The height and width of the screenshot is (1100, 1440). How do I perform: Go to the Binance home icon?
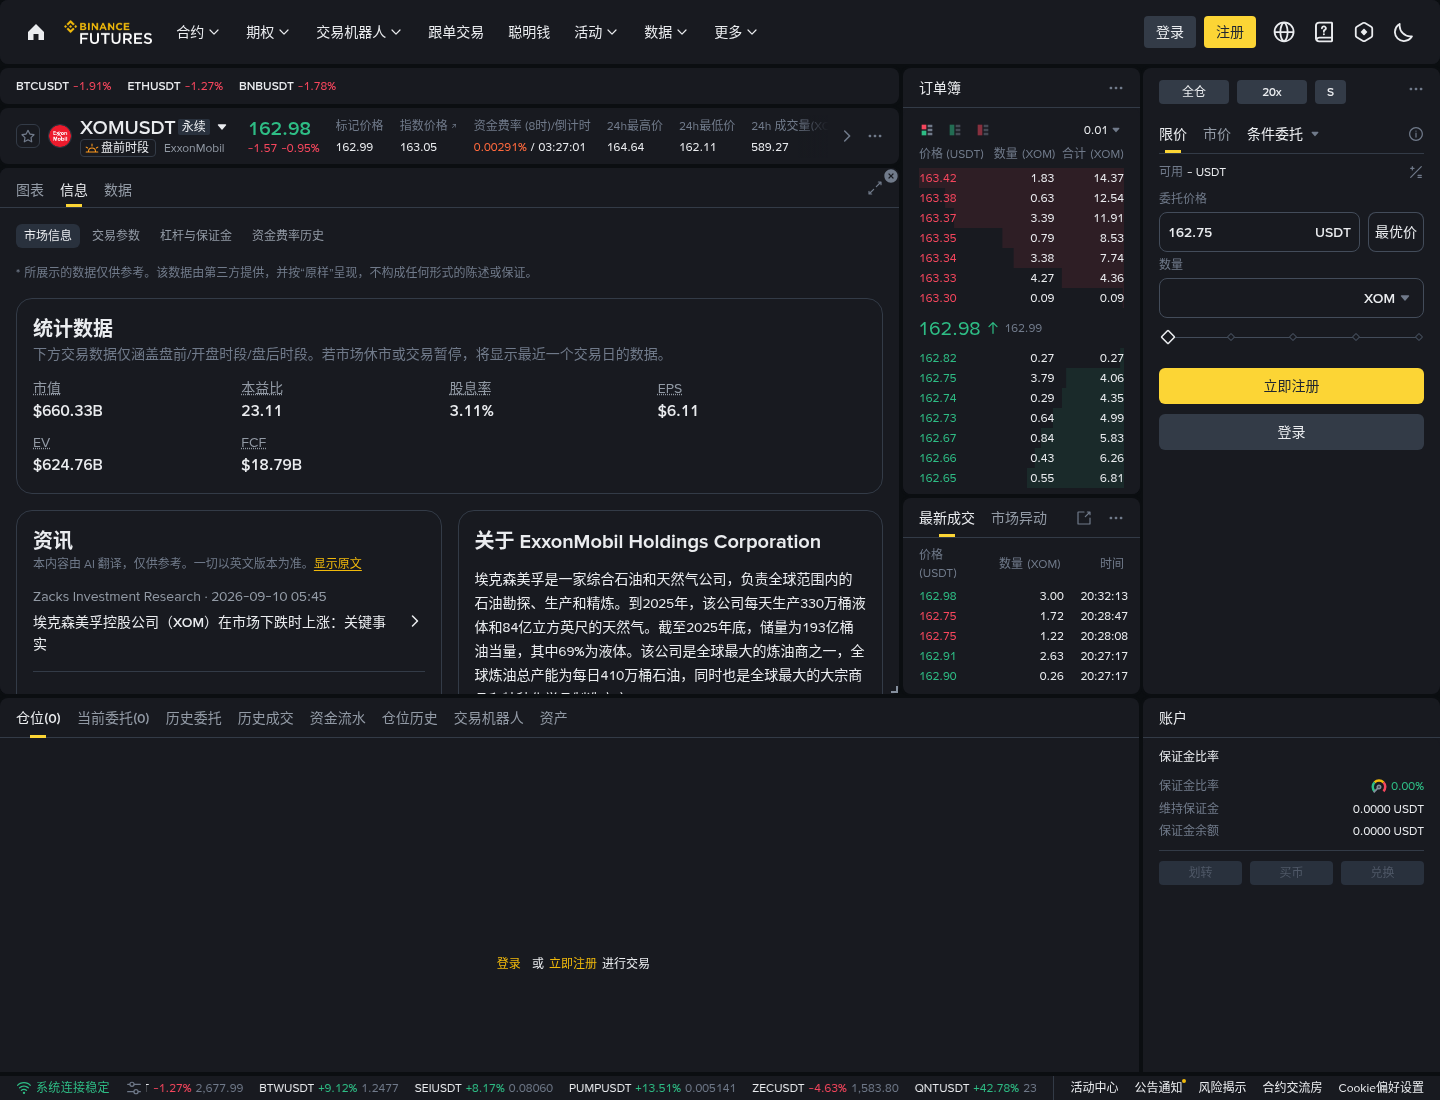click(x=36, y=32)
